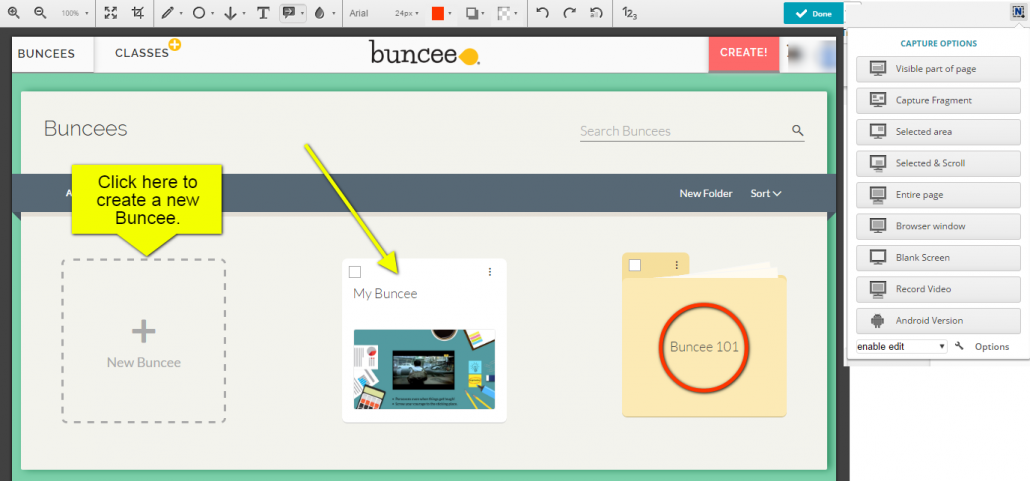Click the Done button
This screenshot has width=1030, height=481.
coord(813,13)
